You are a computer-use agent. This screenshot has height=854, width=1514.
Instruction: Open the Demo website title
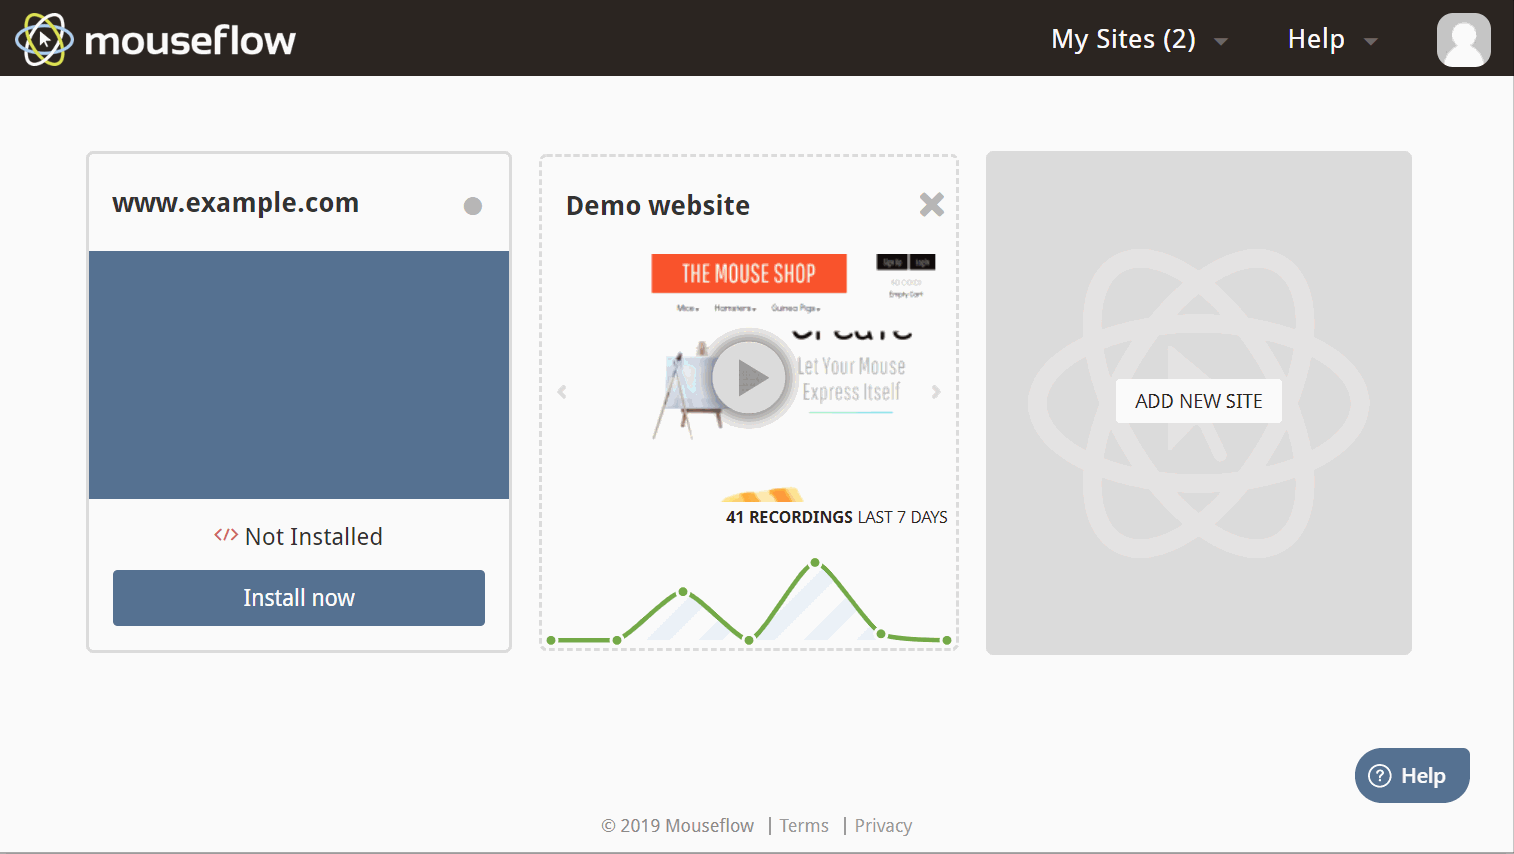(x=658, y=206)
